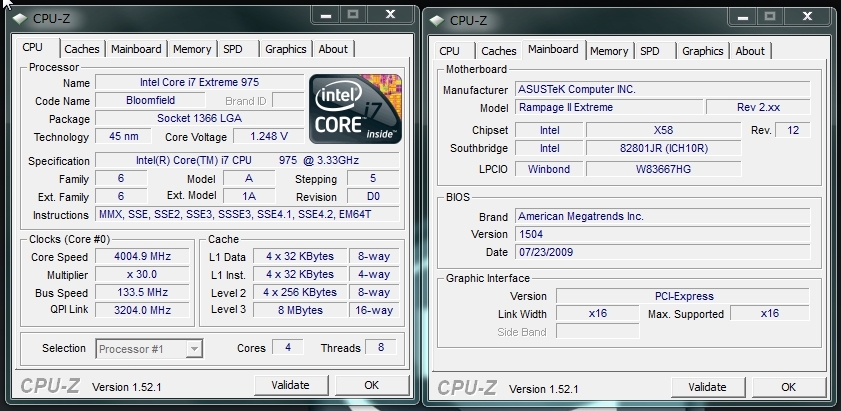Click the Stepping value '5'
This screenshot has width=841, height=411.
pos(373,178)
